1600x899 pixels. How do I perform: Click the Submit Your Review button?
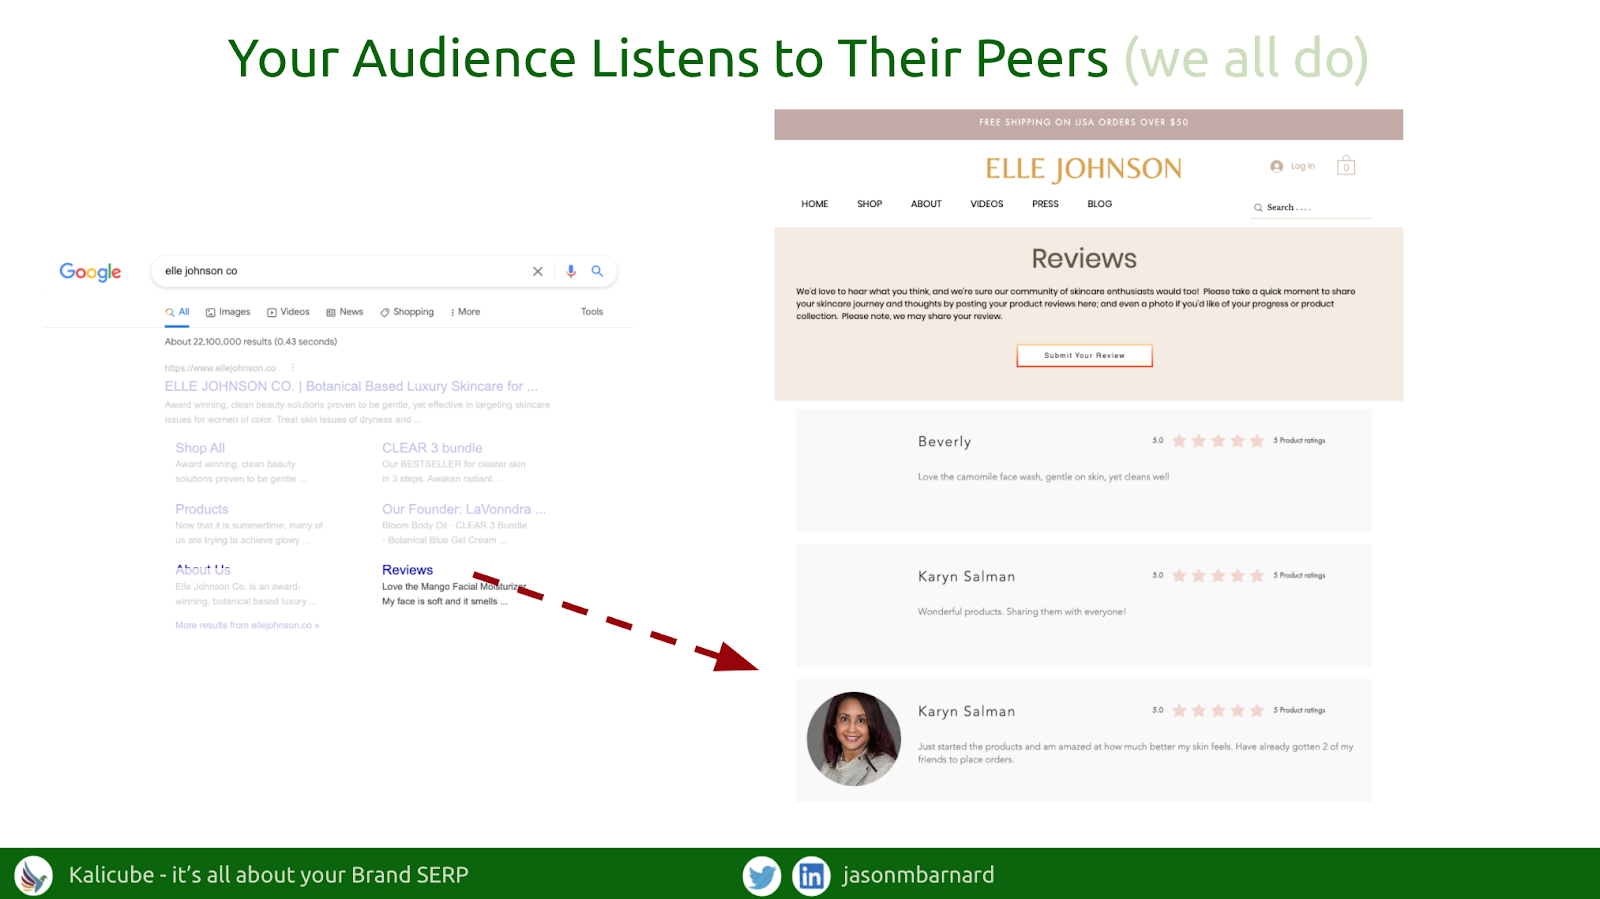point(1084,356)
